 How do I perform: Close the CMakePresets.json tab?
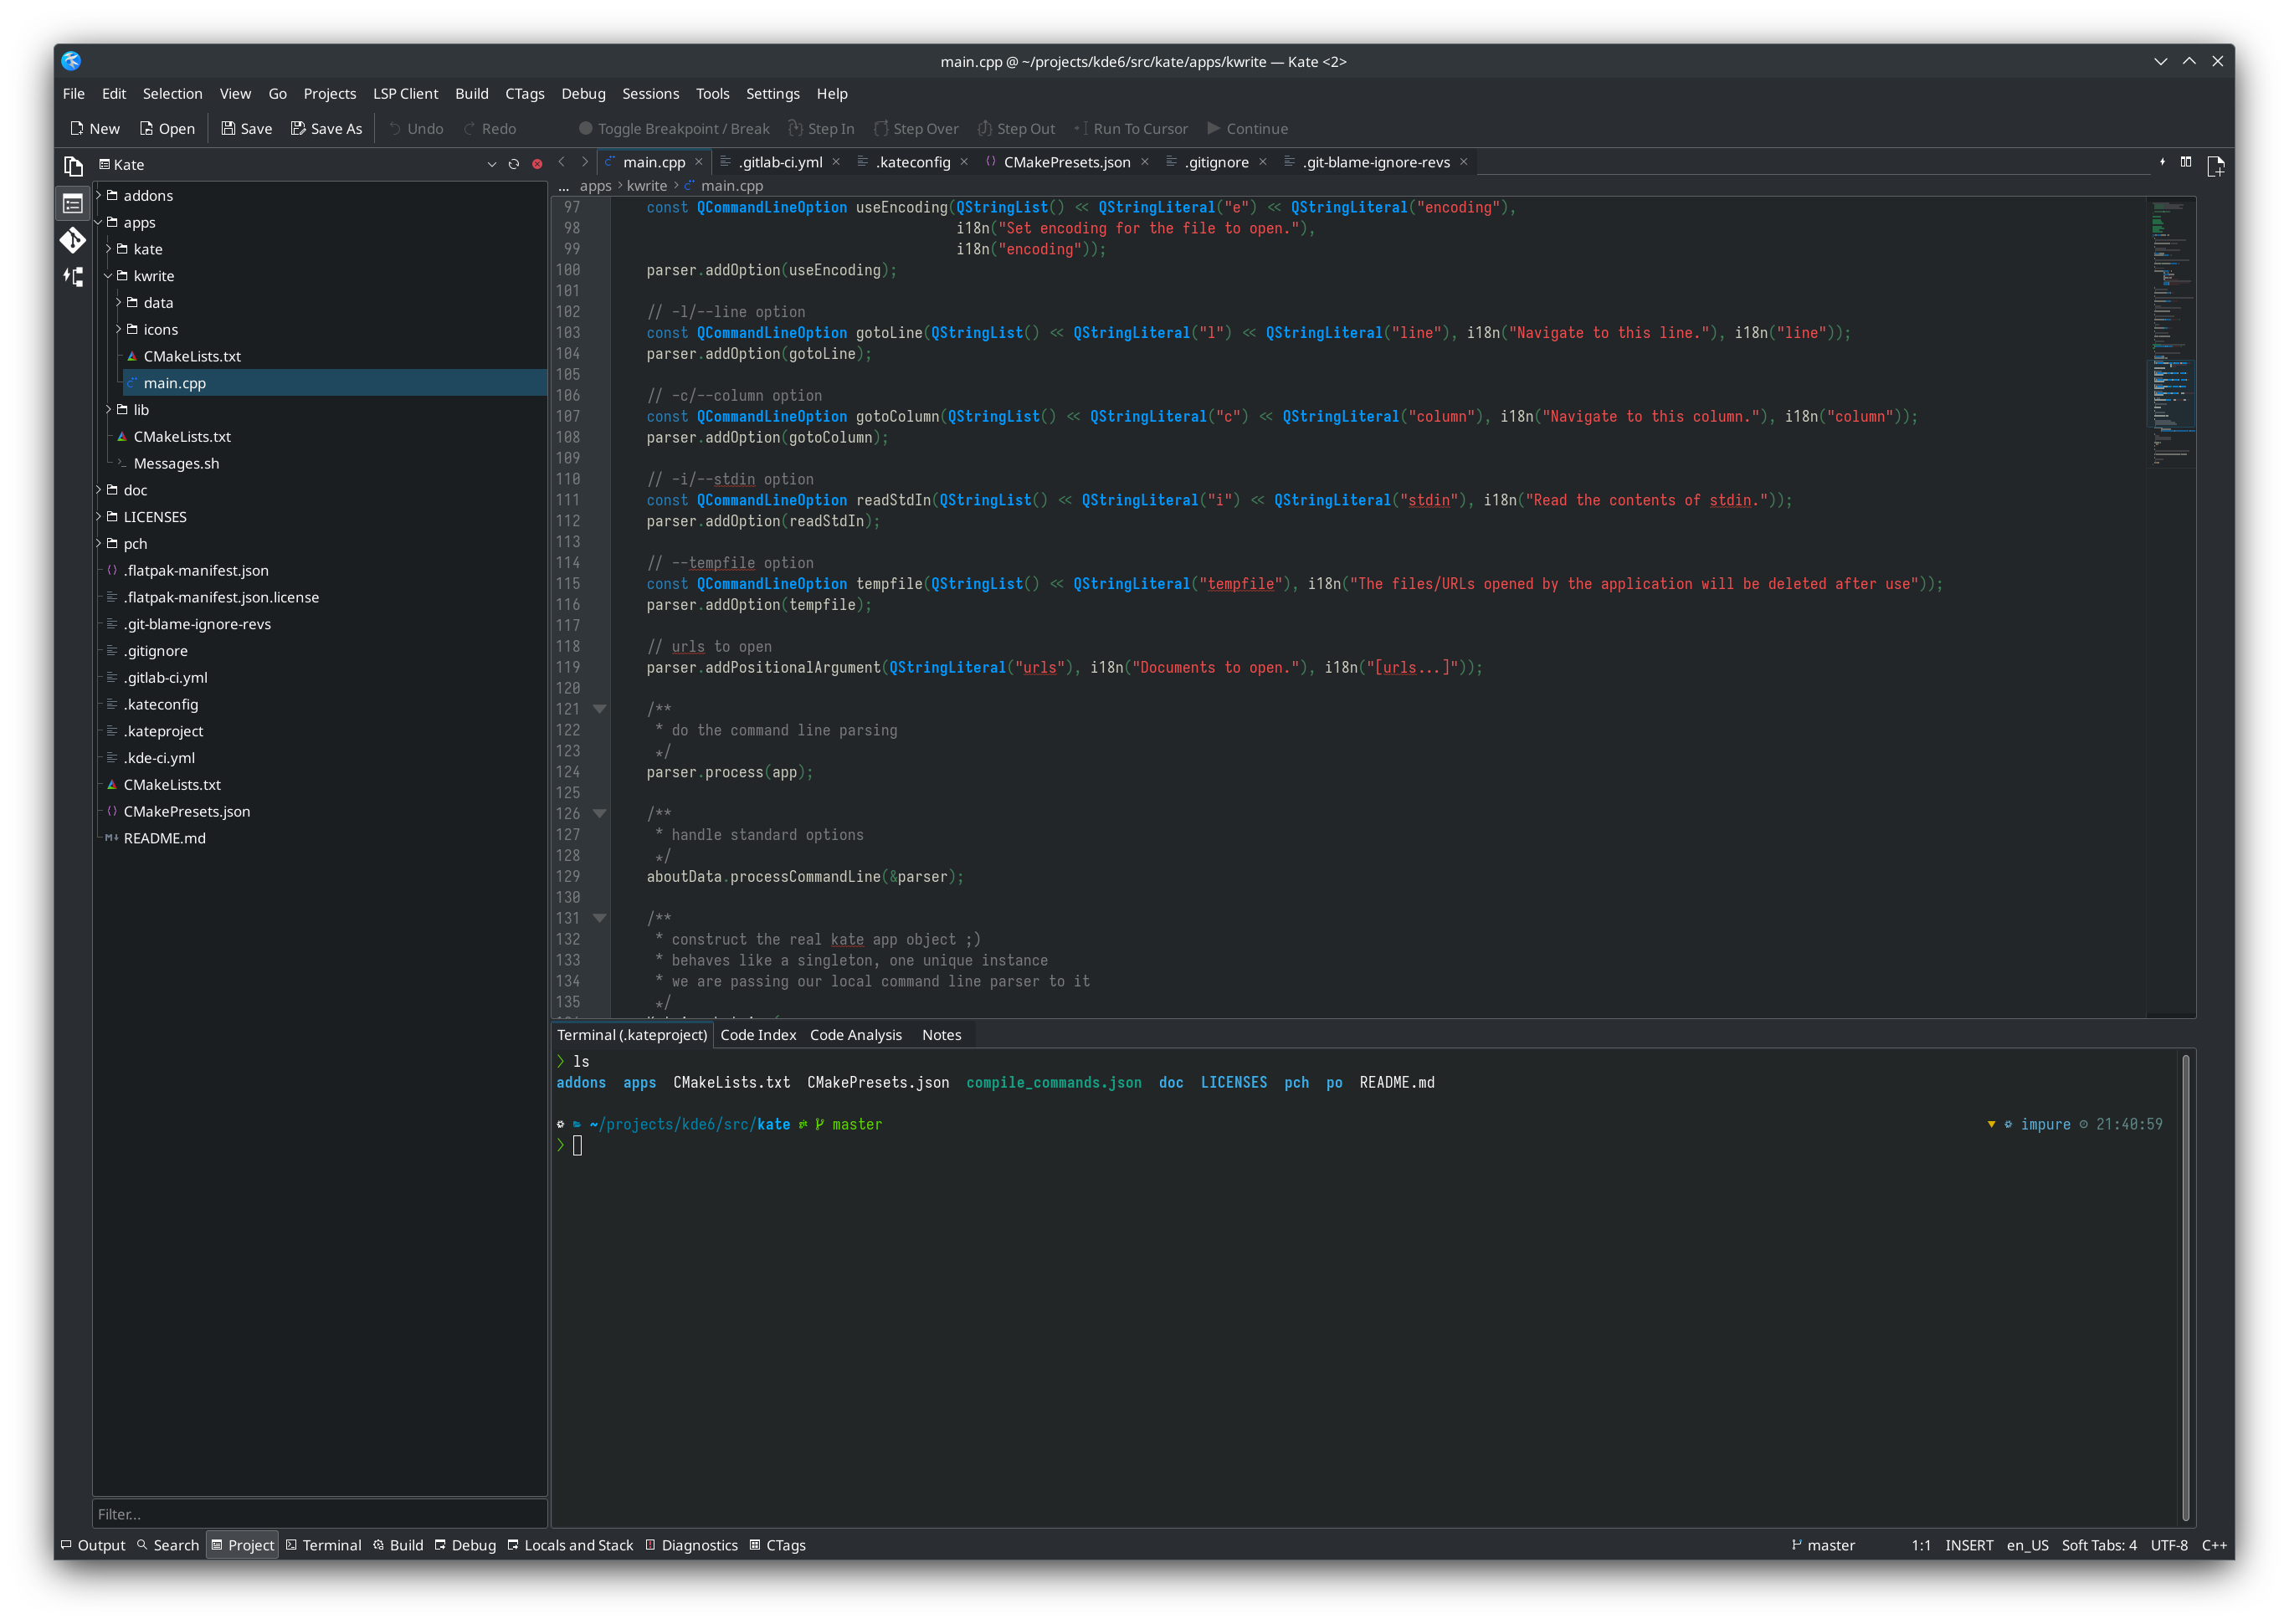point(1144,162)
